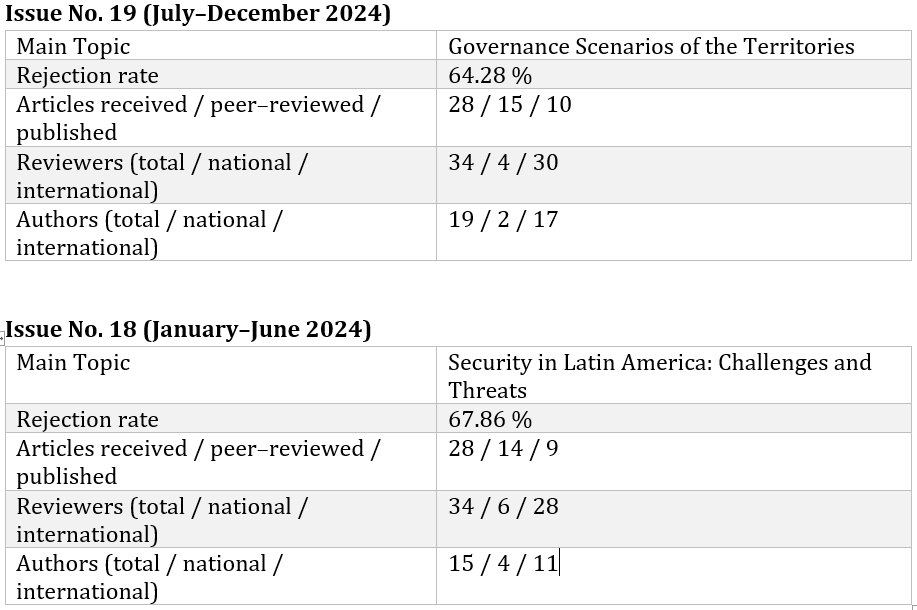
Task: Place cursor in the '34 / 4 / 30' cell
Action: [503, 162]
